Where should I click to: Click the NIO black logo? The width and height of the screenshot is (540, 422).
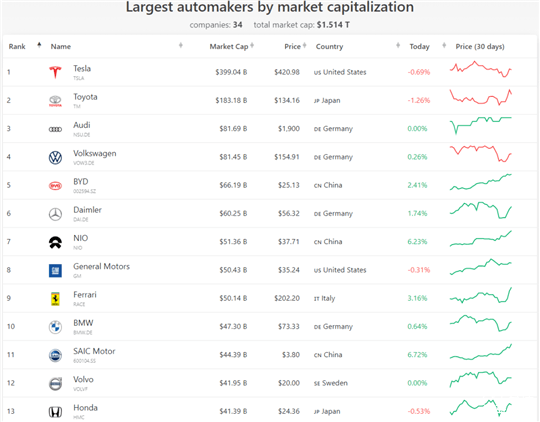point(55,243)
